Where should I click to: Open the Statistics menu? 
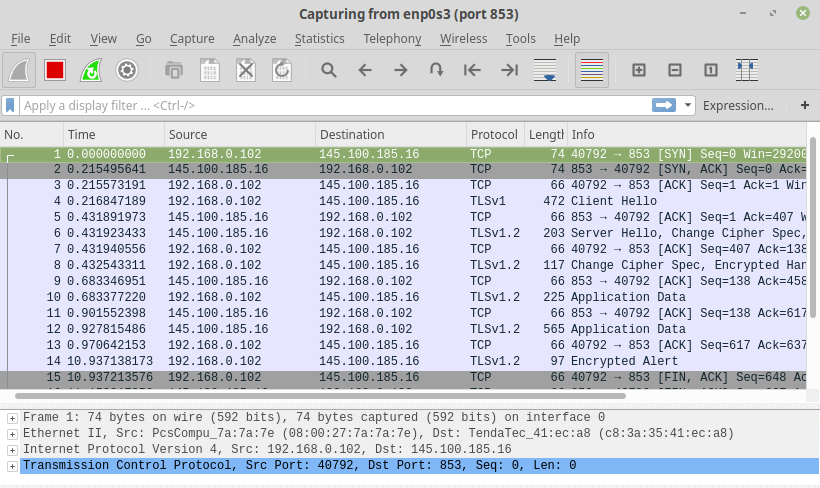pos(319,38)
